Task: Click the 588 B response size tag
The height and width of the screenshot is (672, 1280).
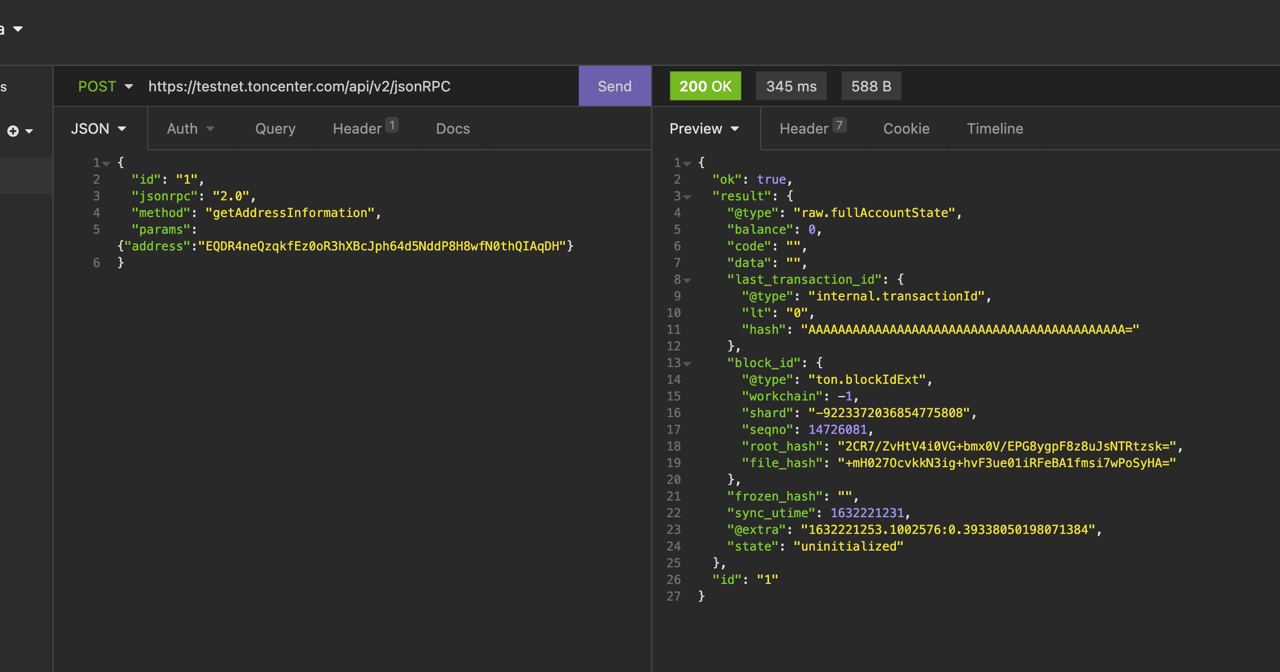Action: (x=871, y=86)
